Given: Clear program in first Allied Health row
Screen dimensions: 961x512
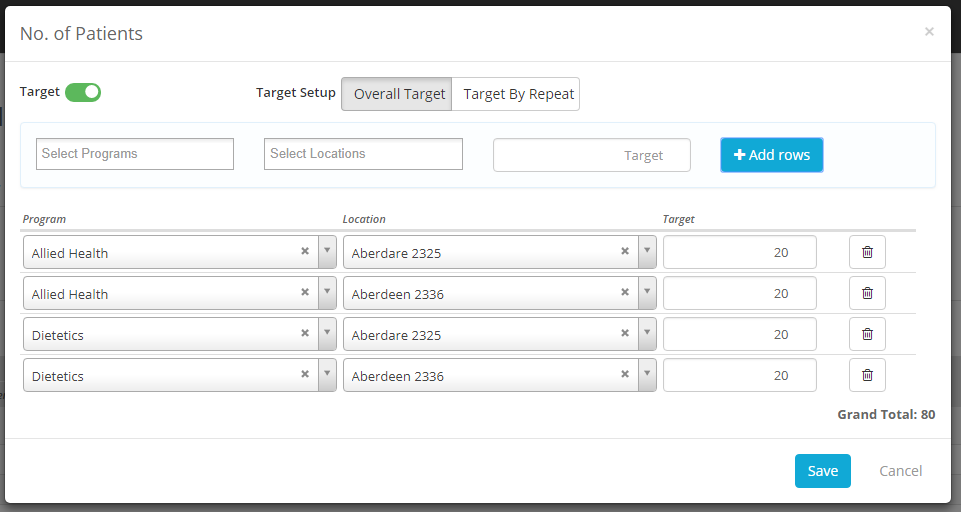Looking at the screenshot, I should pos(305,252).
